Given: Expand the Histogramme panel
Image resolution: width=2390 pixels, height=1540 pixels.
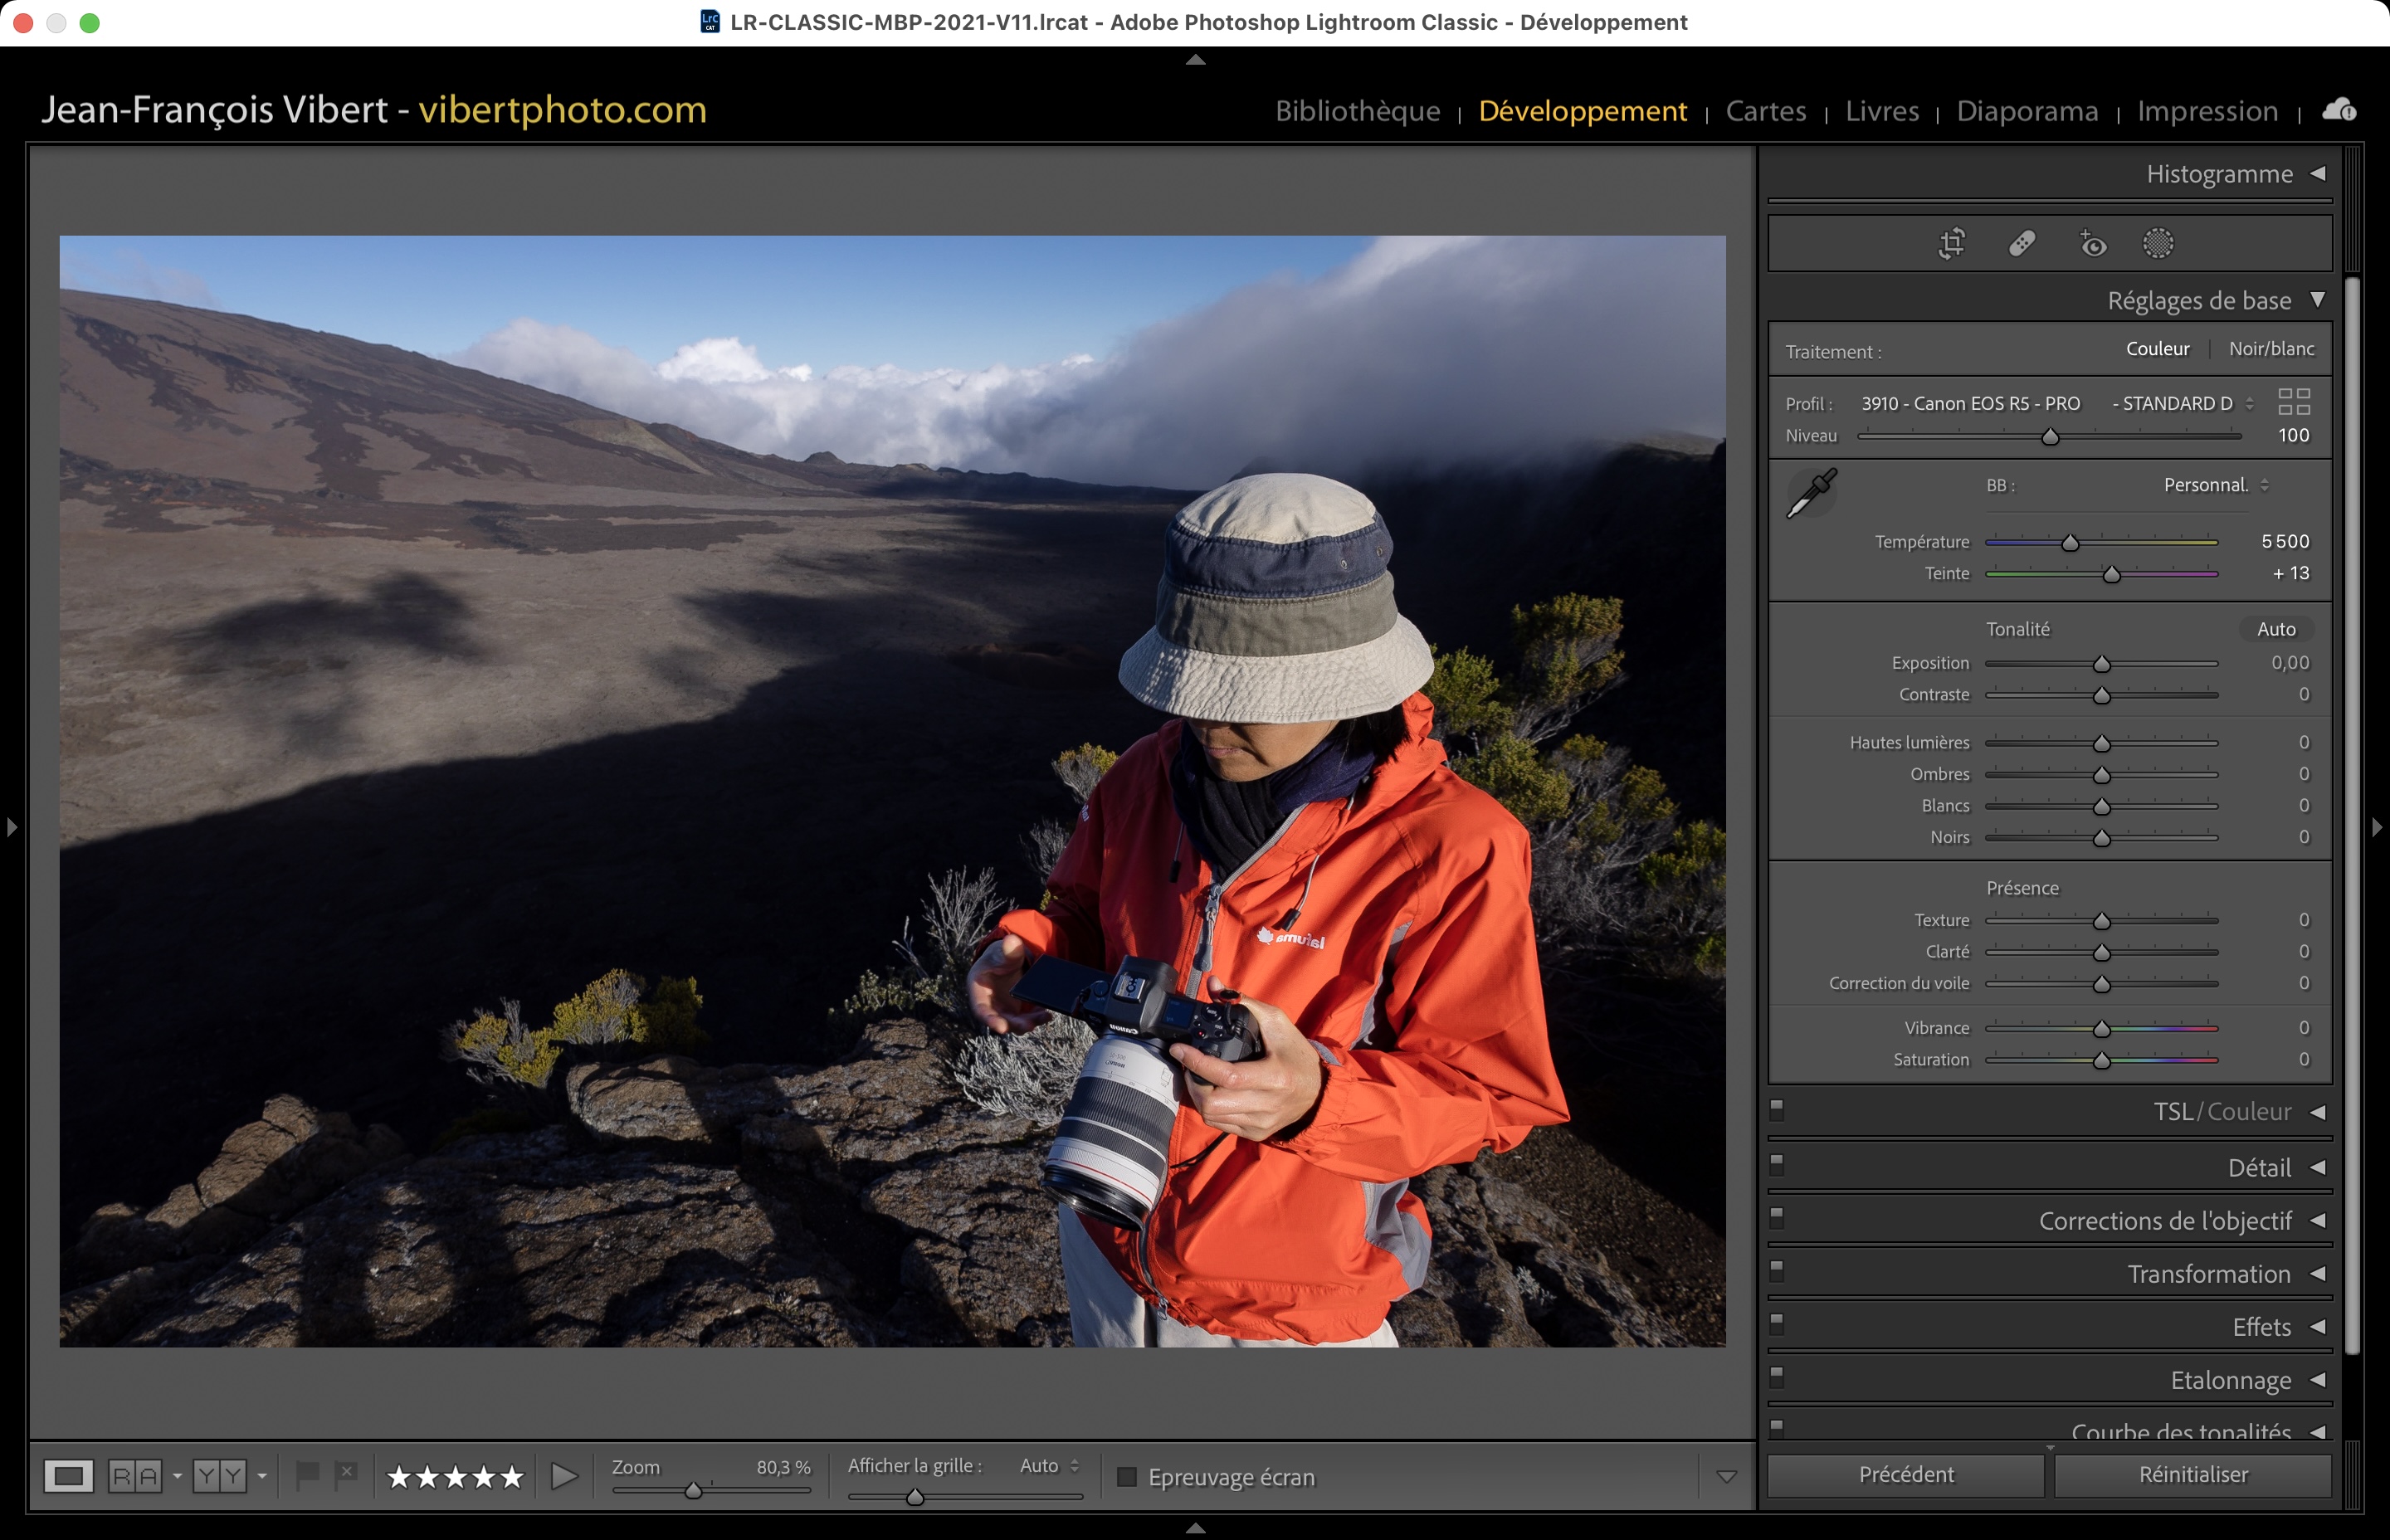Looking at the screenshot, I should click(x=2317, y=174).
